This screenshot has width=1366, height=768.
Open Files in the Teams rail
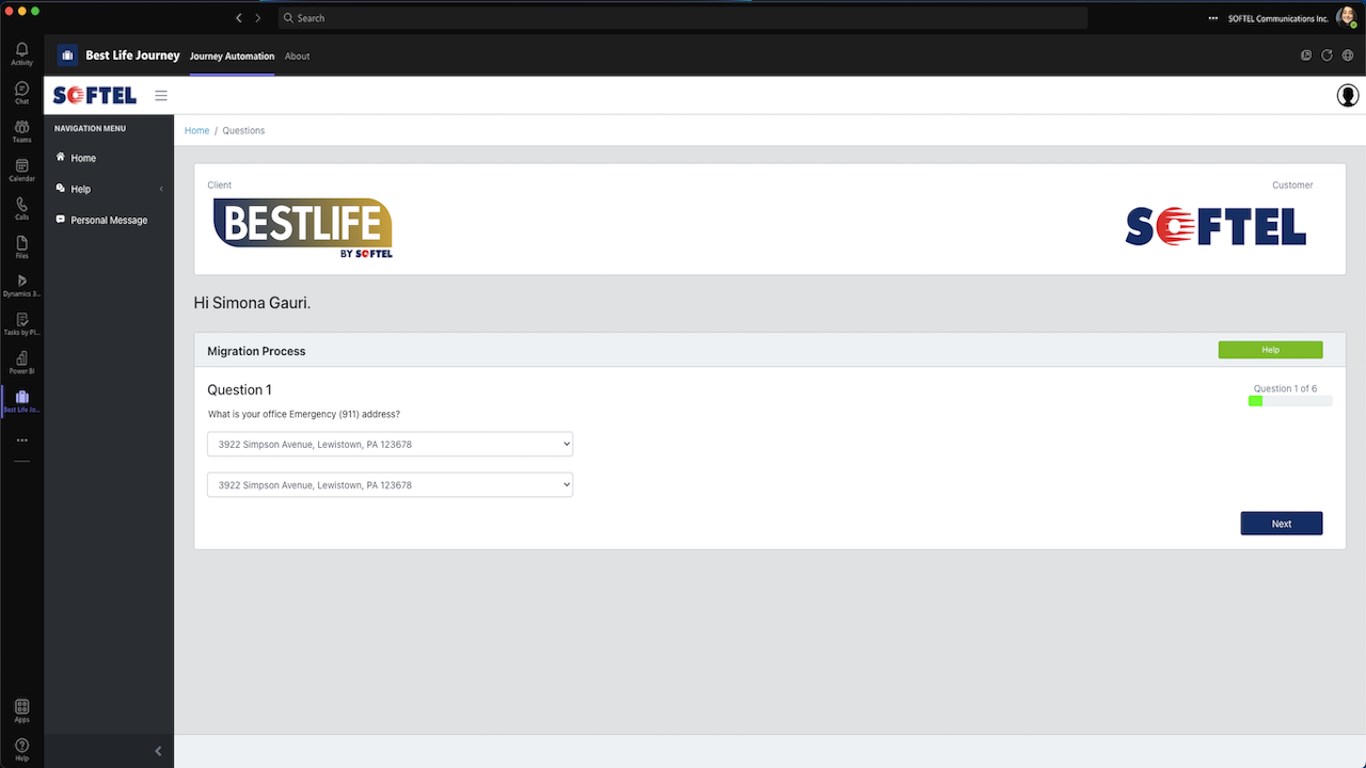[22, 247]
